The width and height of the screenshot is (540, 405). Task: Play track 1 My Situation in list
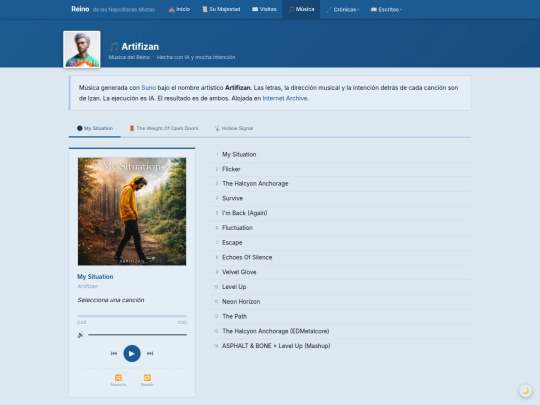pyautogui.click(x=341, y=154)
